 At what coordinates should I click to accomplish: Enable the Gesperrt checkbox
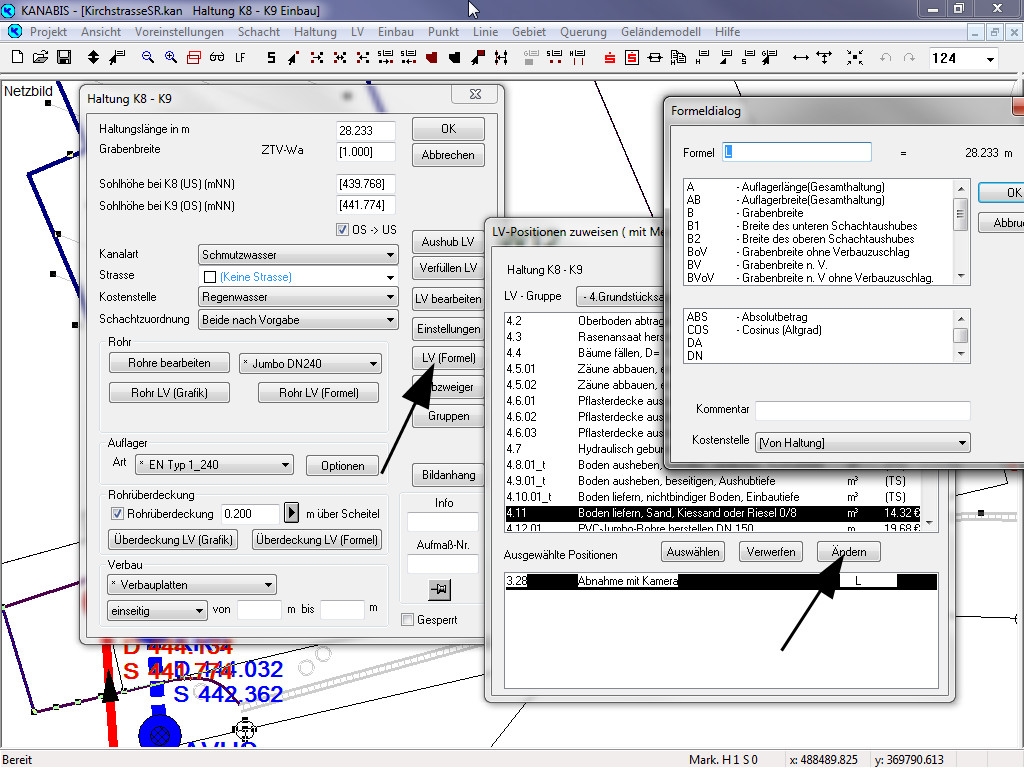407,620
